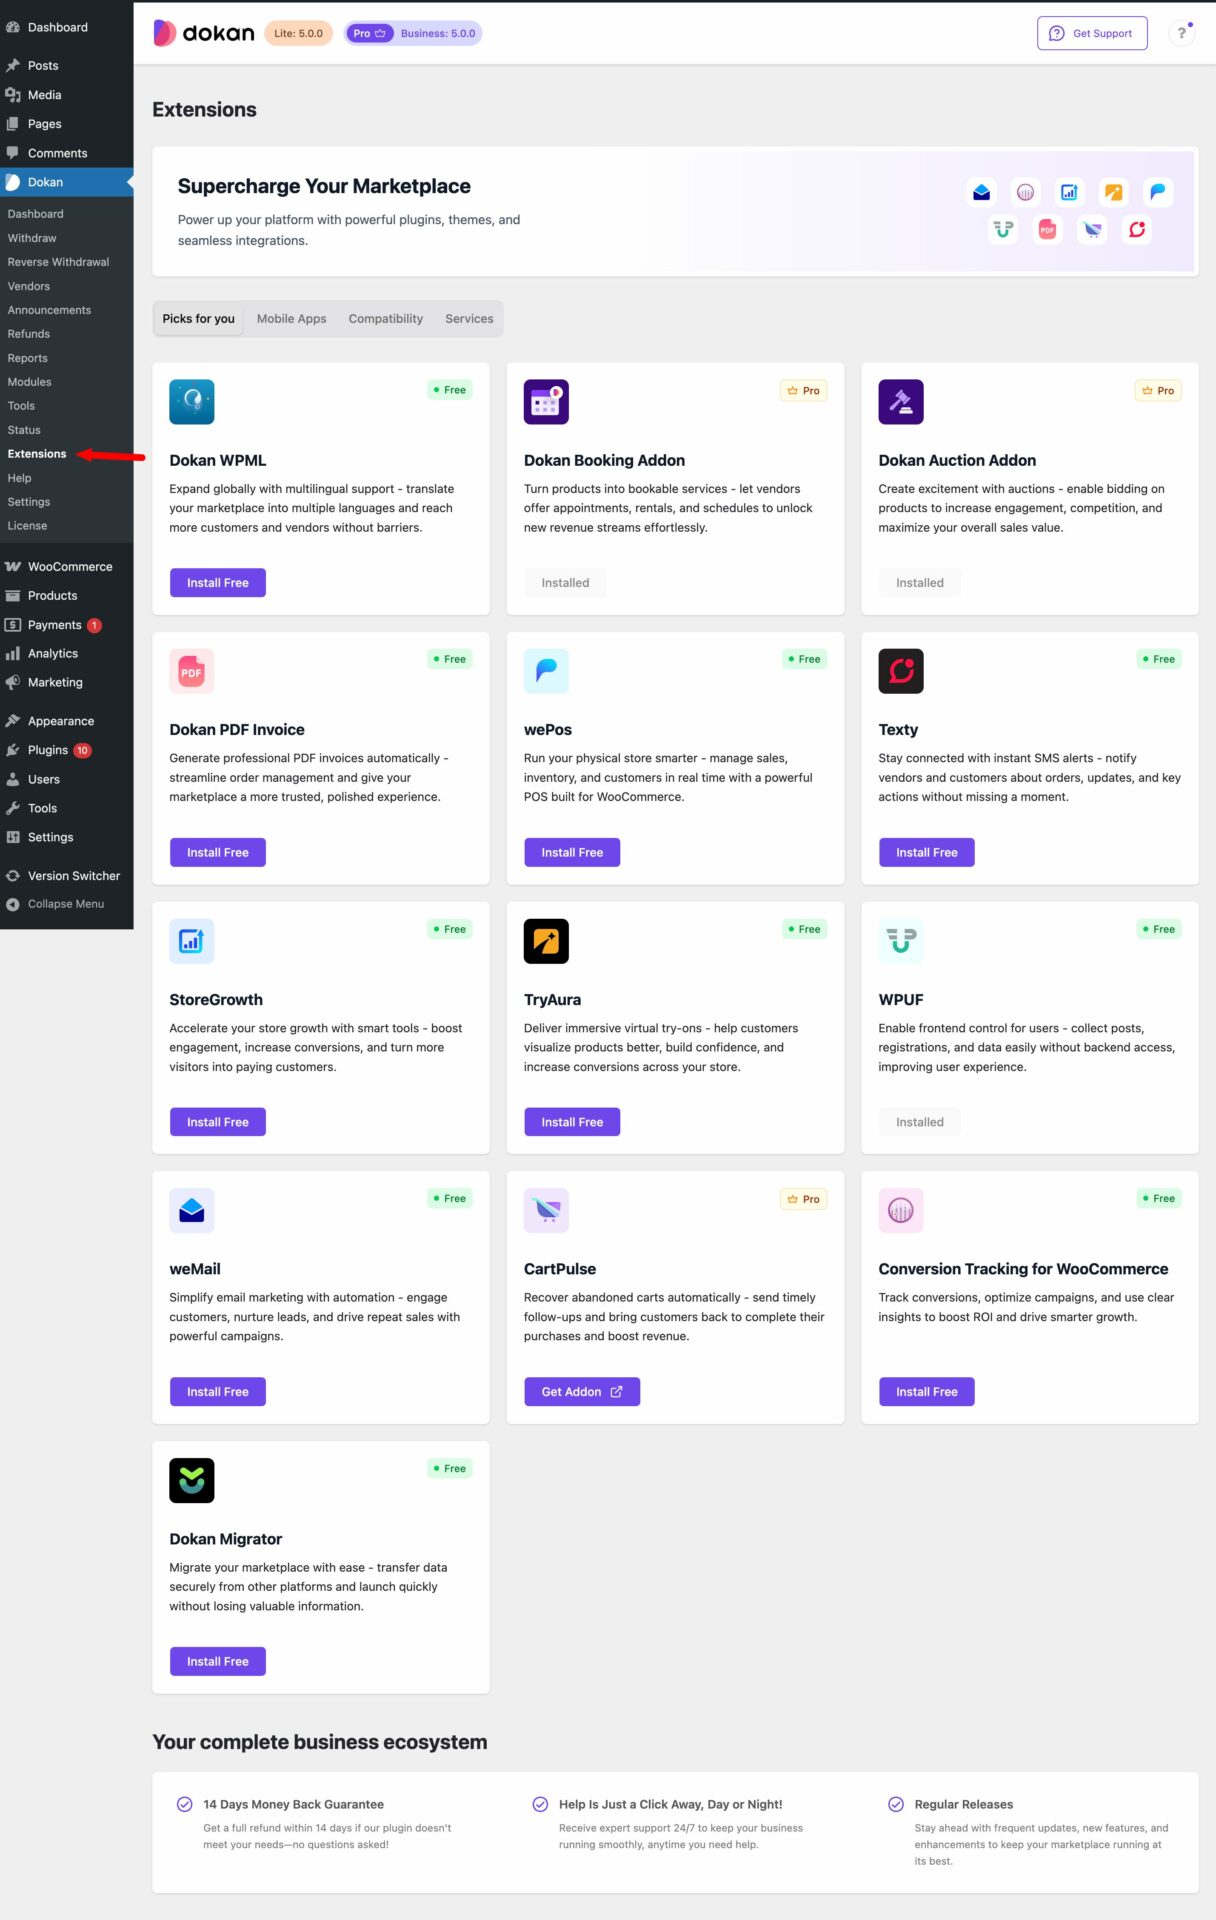Open Version Switcher in the sidebar
This screenshot has width=1216, height=1920.
[66, 876]
